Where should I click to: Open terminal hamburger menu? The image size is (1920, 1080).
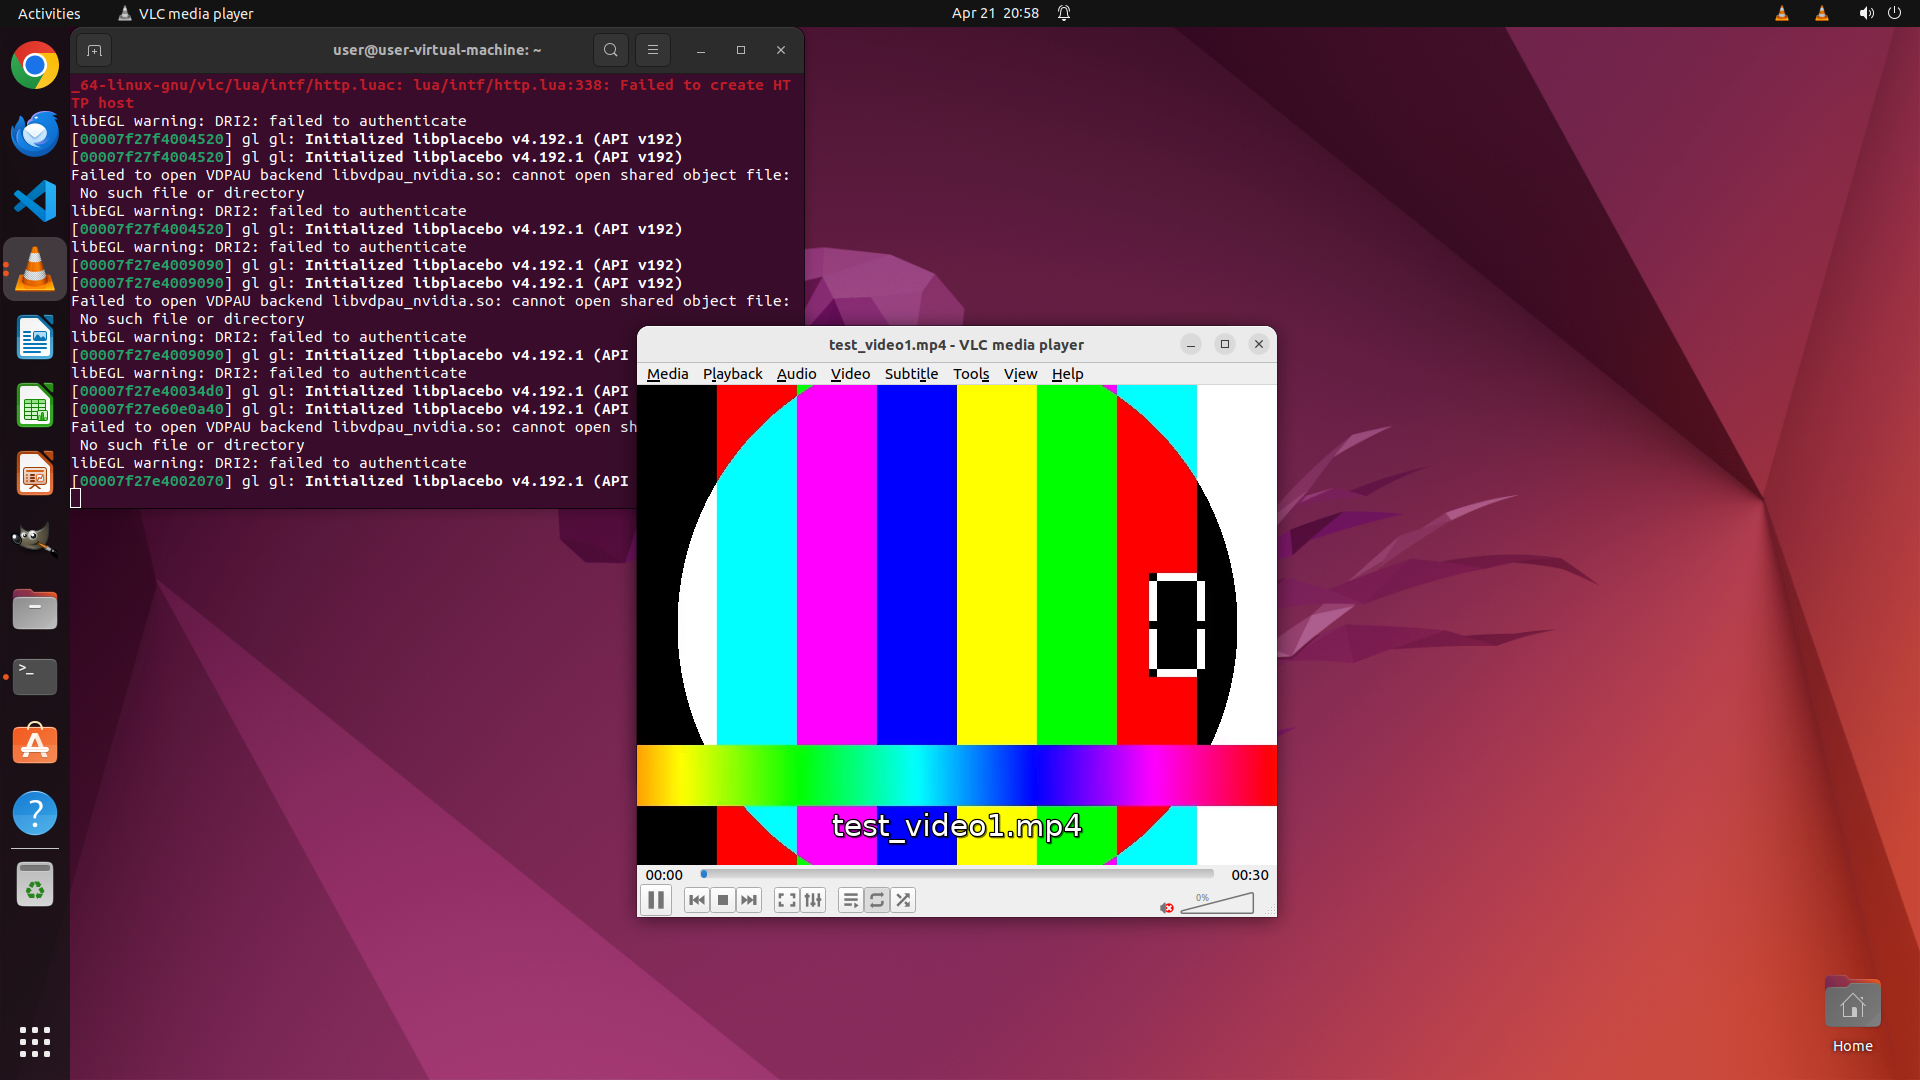click(x=653, y=50)
